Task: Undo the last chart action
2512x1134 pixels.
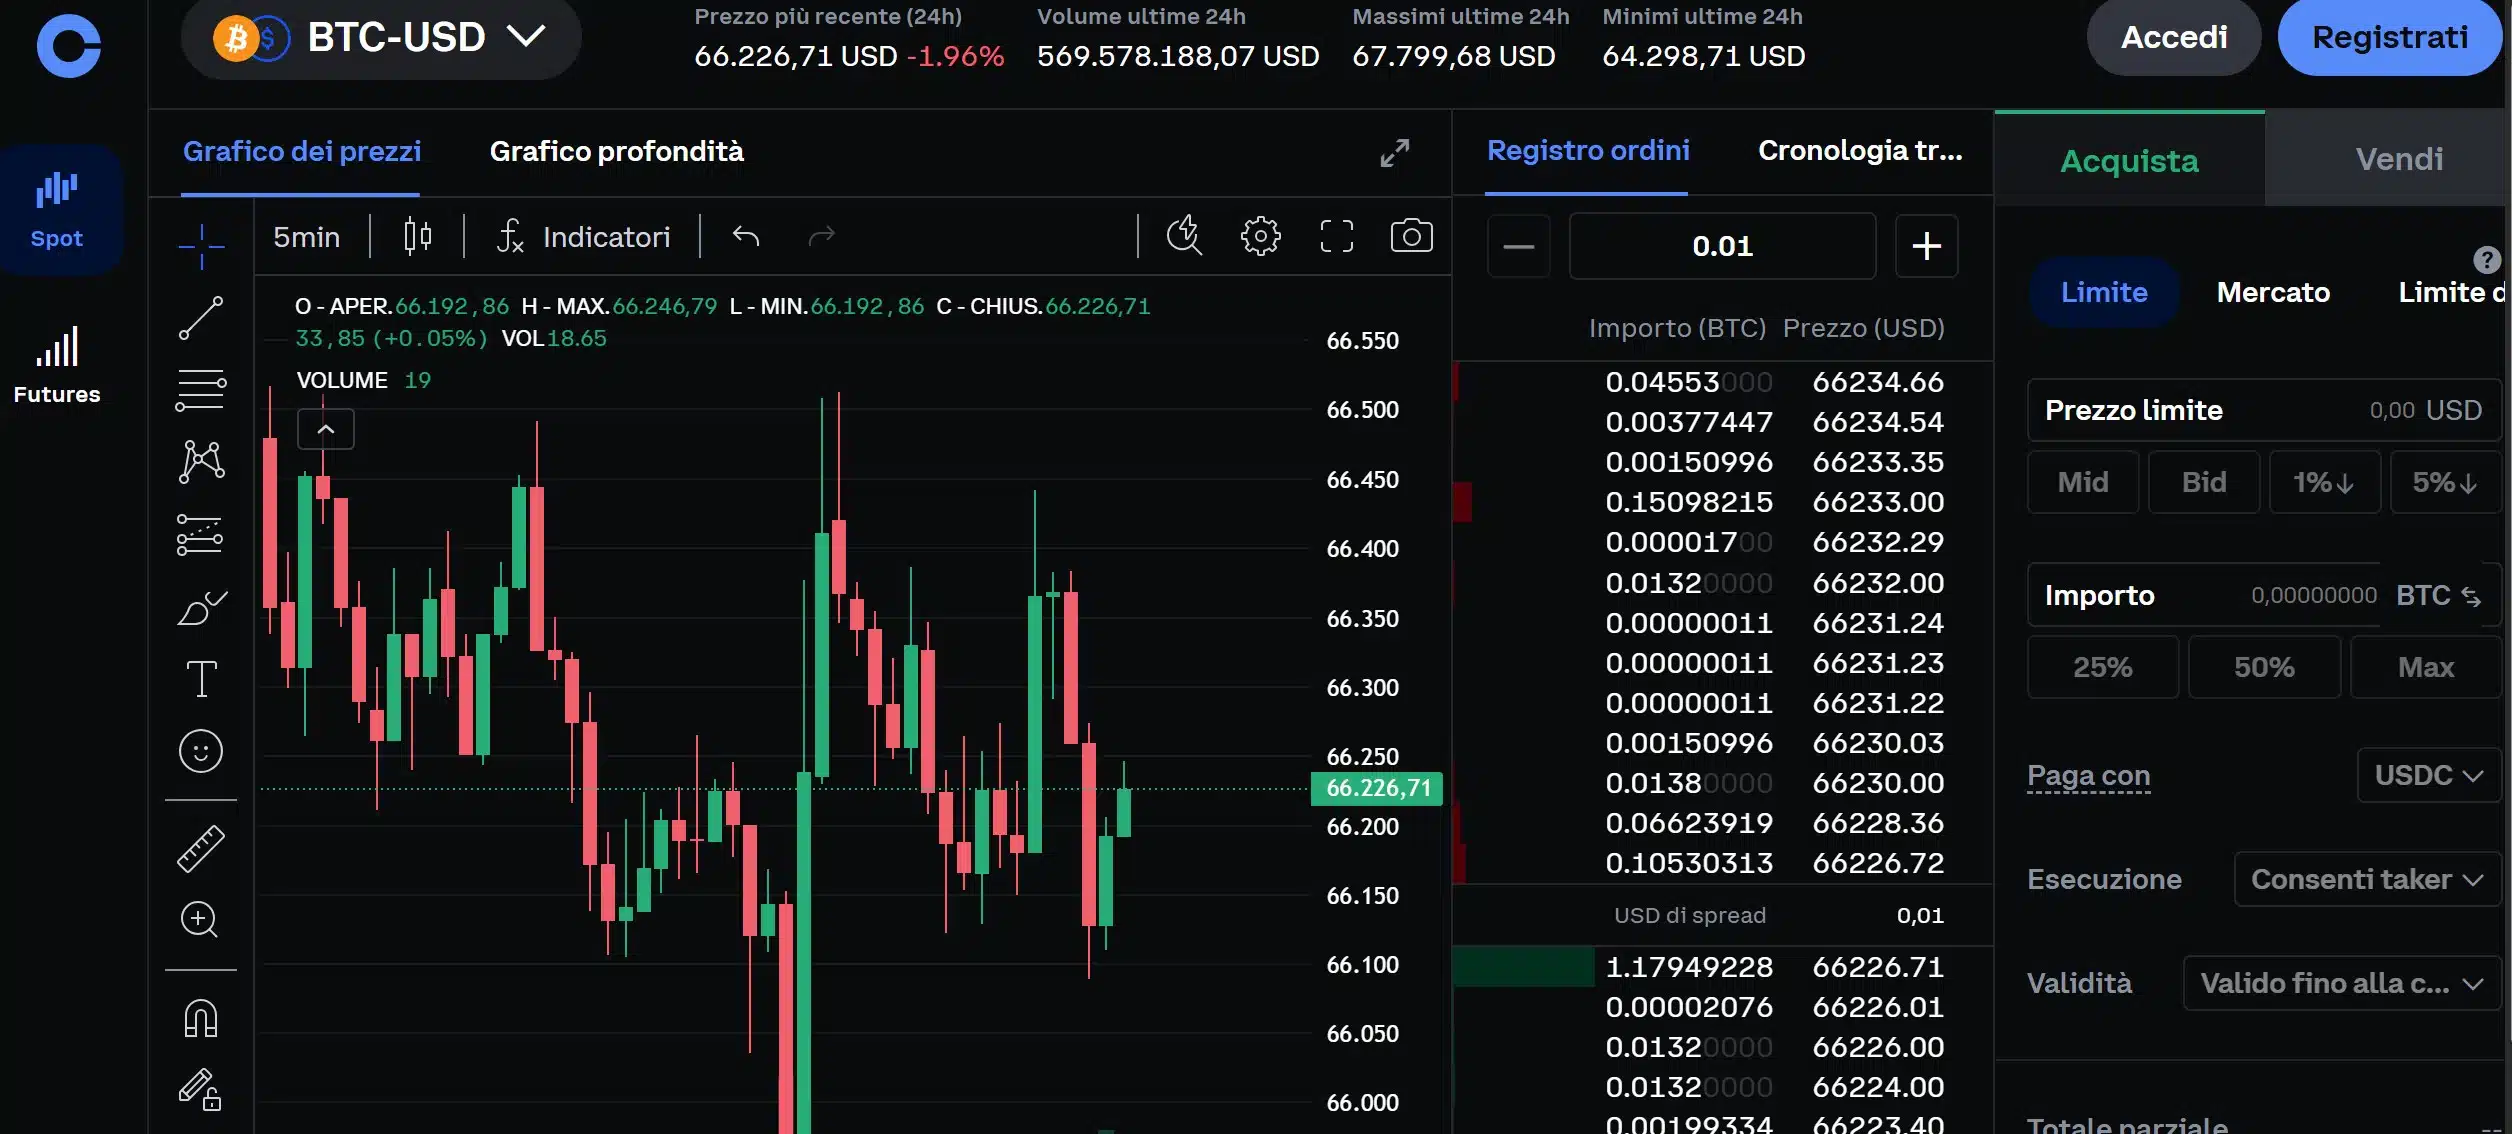Action: click(x=745, y=236)
